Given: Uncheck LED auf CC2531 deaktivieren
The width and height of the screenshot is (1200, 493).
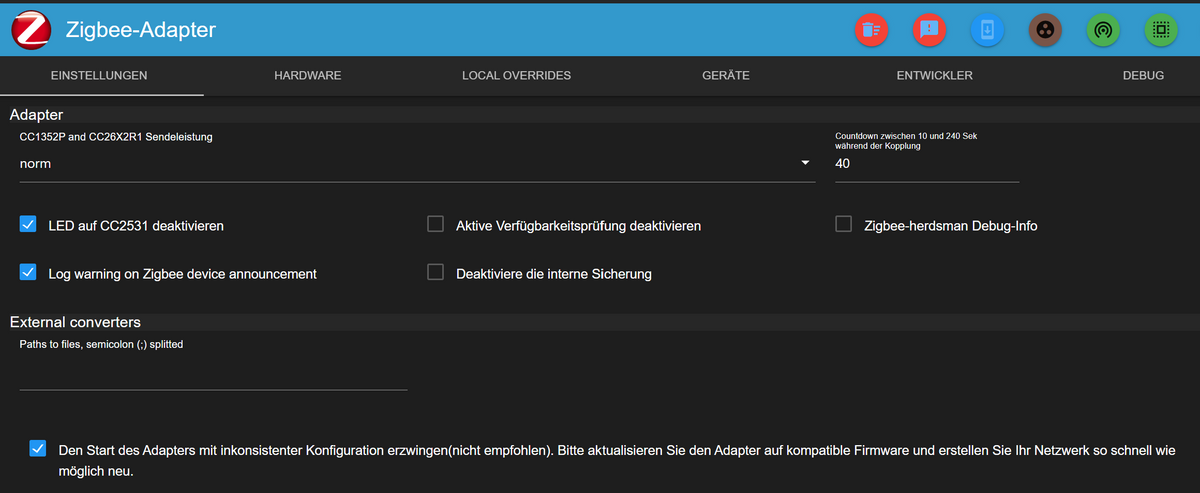Looking at the screenshot, I should pyautogui.click(x=28, y=225).
